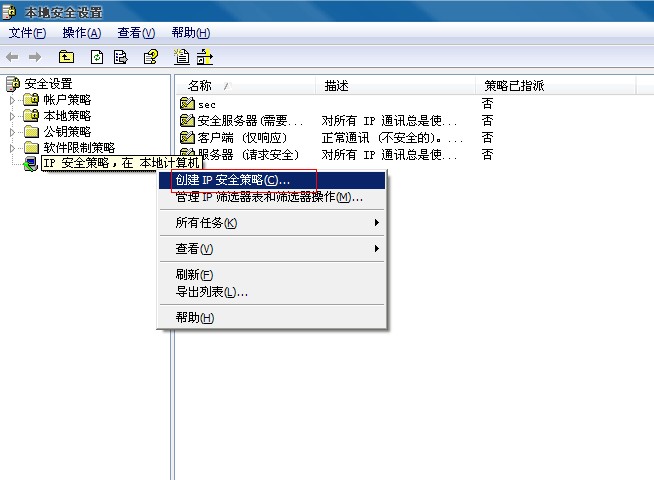Open the 帮助(H) menu in menu bar
This screenshot has width=654, height=480.
pos(191,33)
